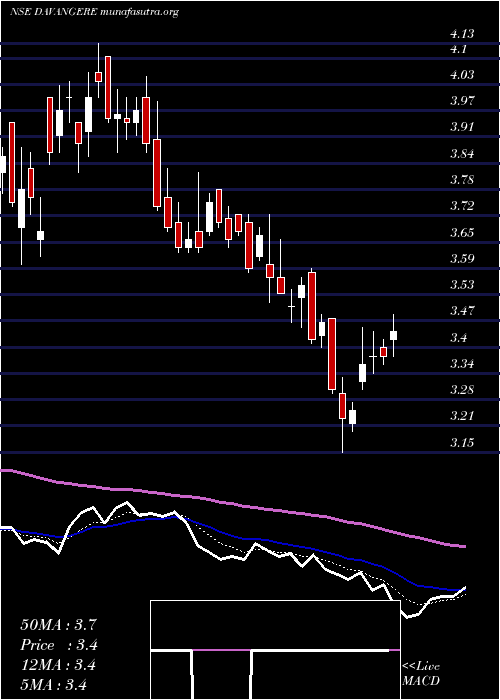Screen dimensions: 500x700
Task: Click the 3.97 price axis label
Action: point(462,100)
